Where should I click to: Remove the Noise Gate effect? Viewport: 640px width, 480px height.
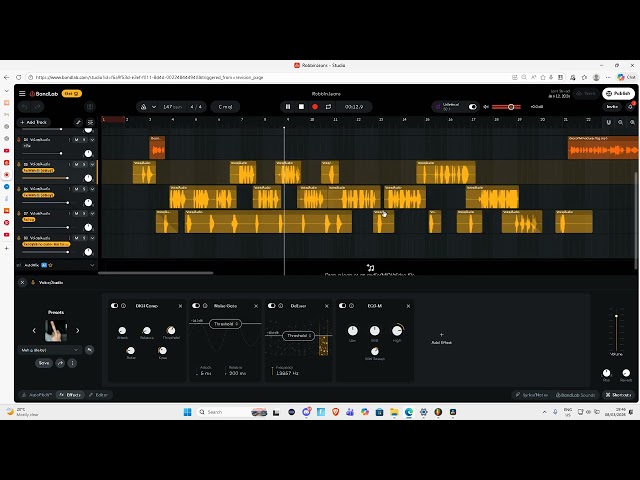(256, 306)
